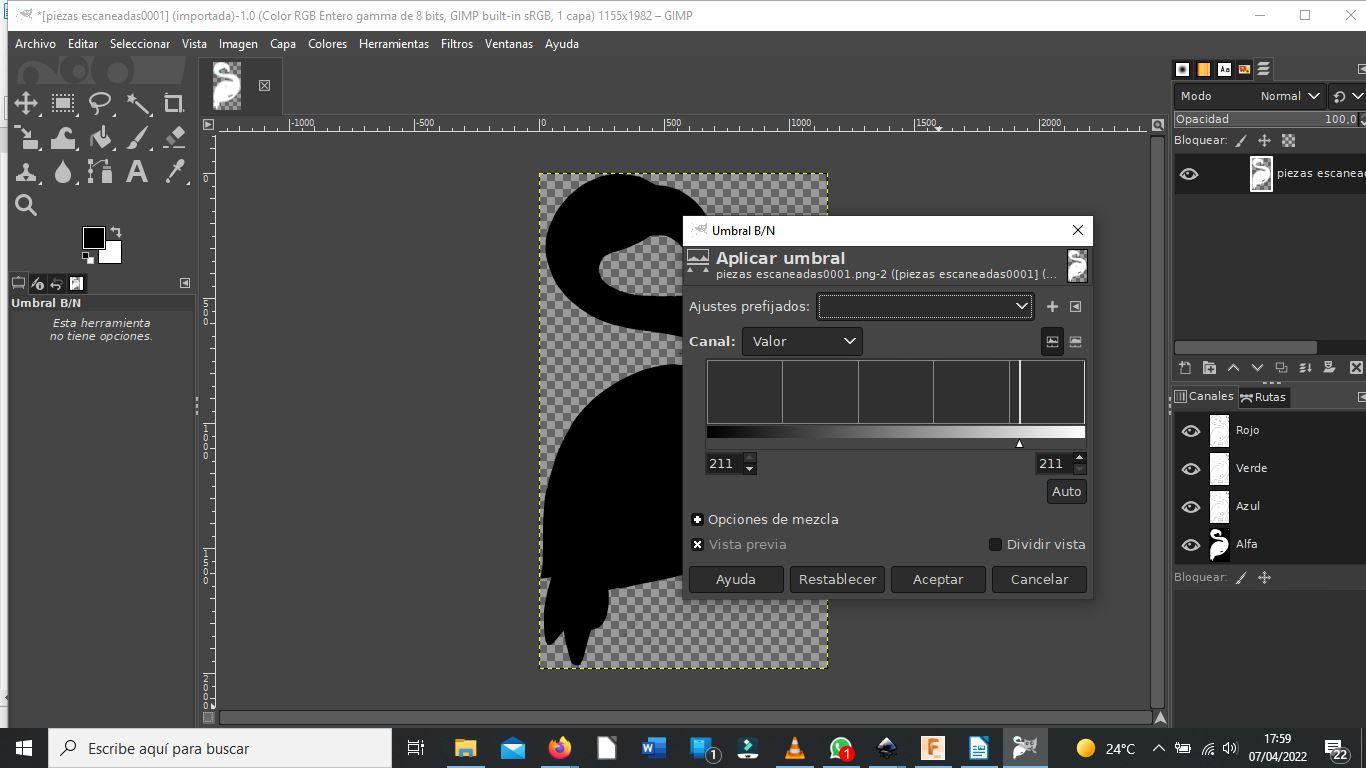Screen dimensions: 1366x768
Task: Select the Color Picker eyedropper tool
Action: pyautogui.click(x=175, y=171)
